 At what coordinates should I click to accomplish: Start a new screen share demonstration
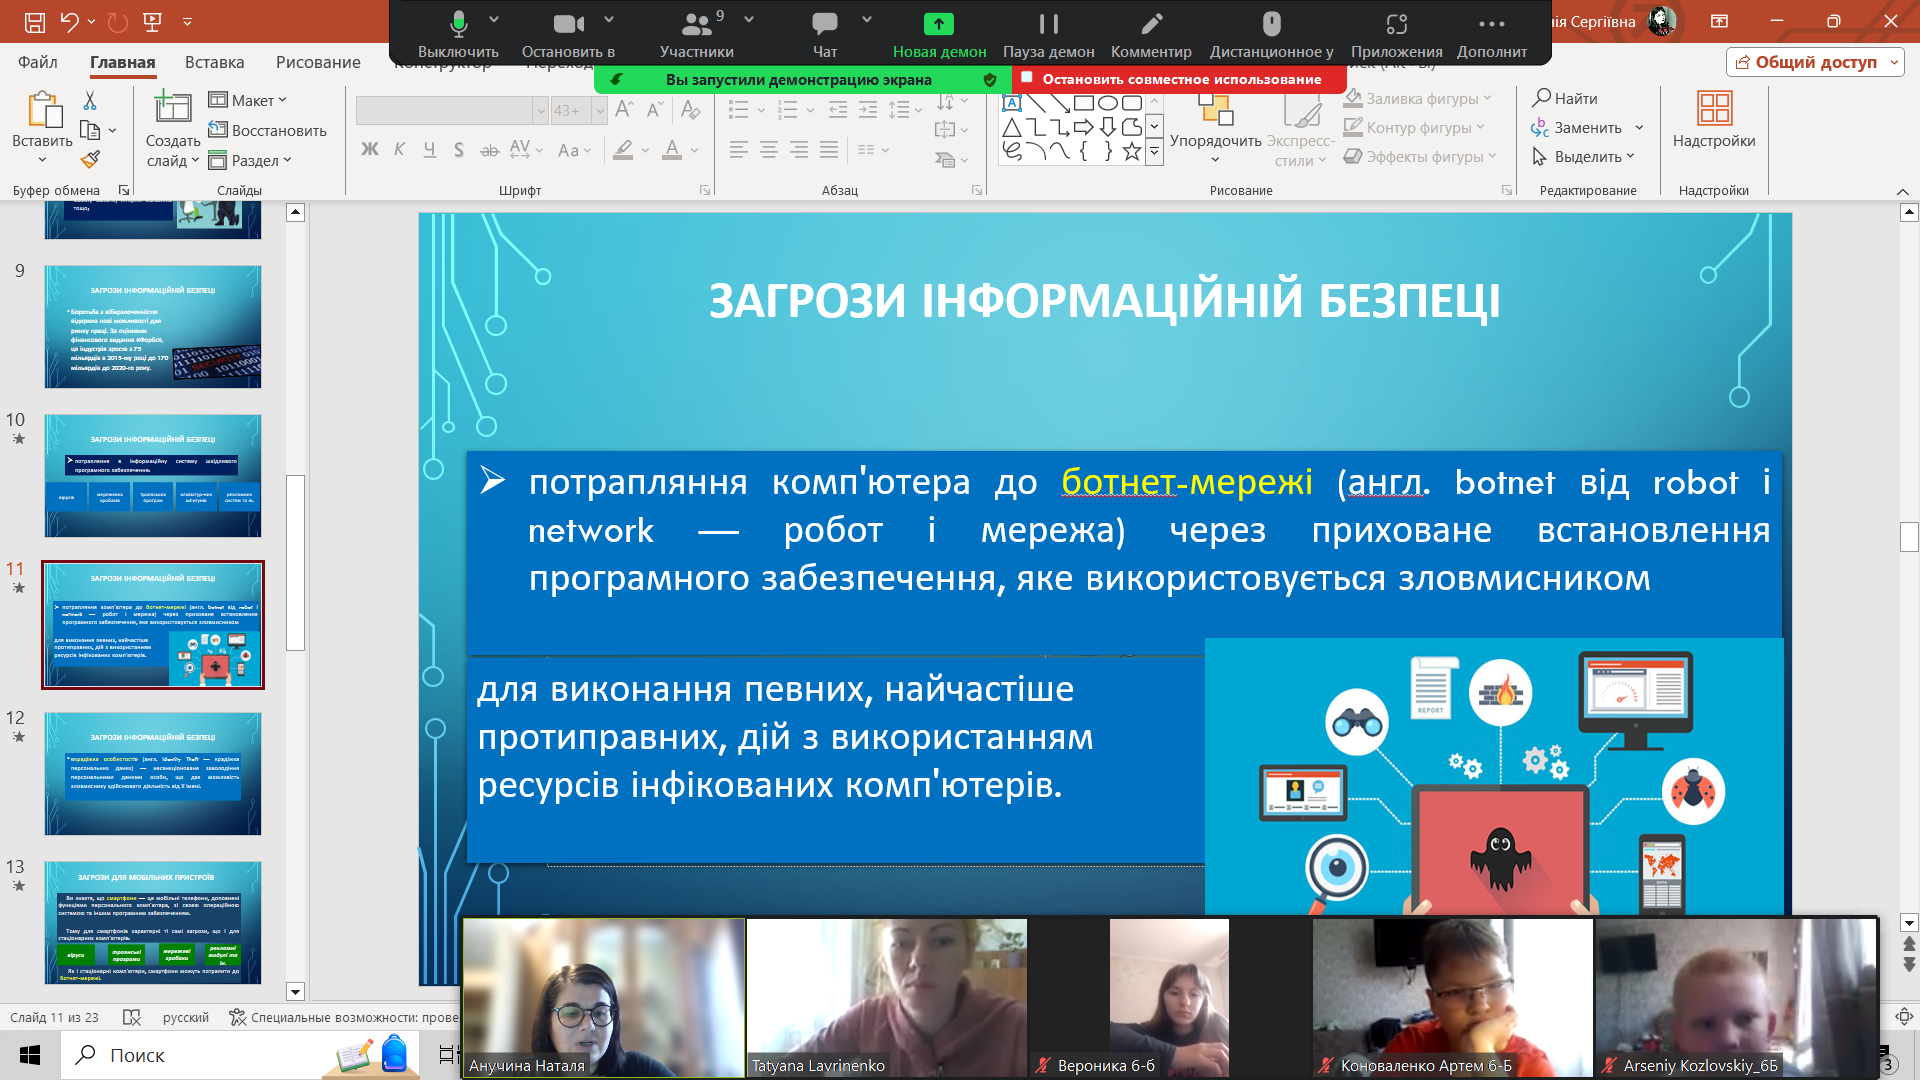tap(939, 35)
